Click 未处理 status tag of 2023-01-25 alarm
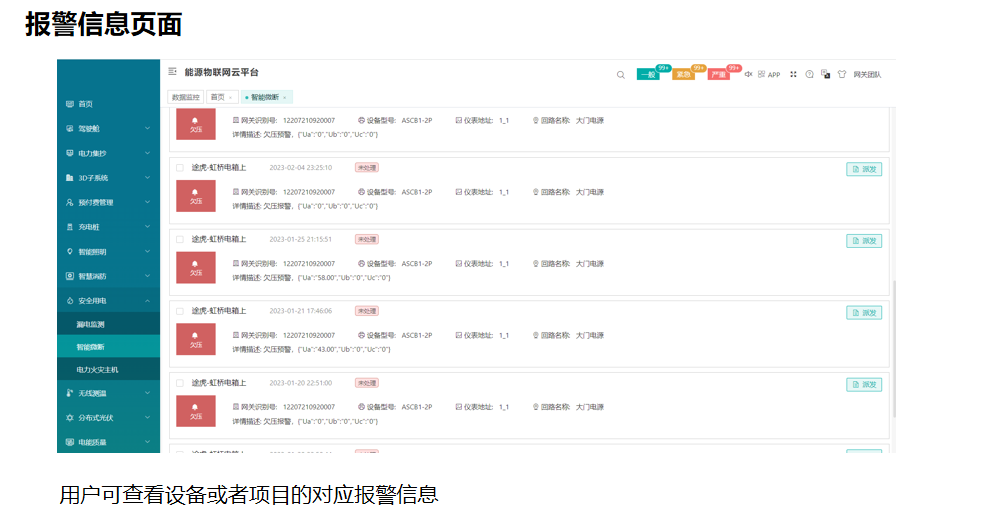 pyautogui.click(x=367, y=240)
